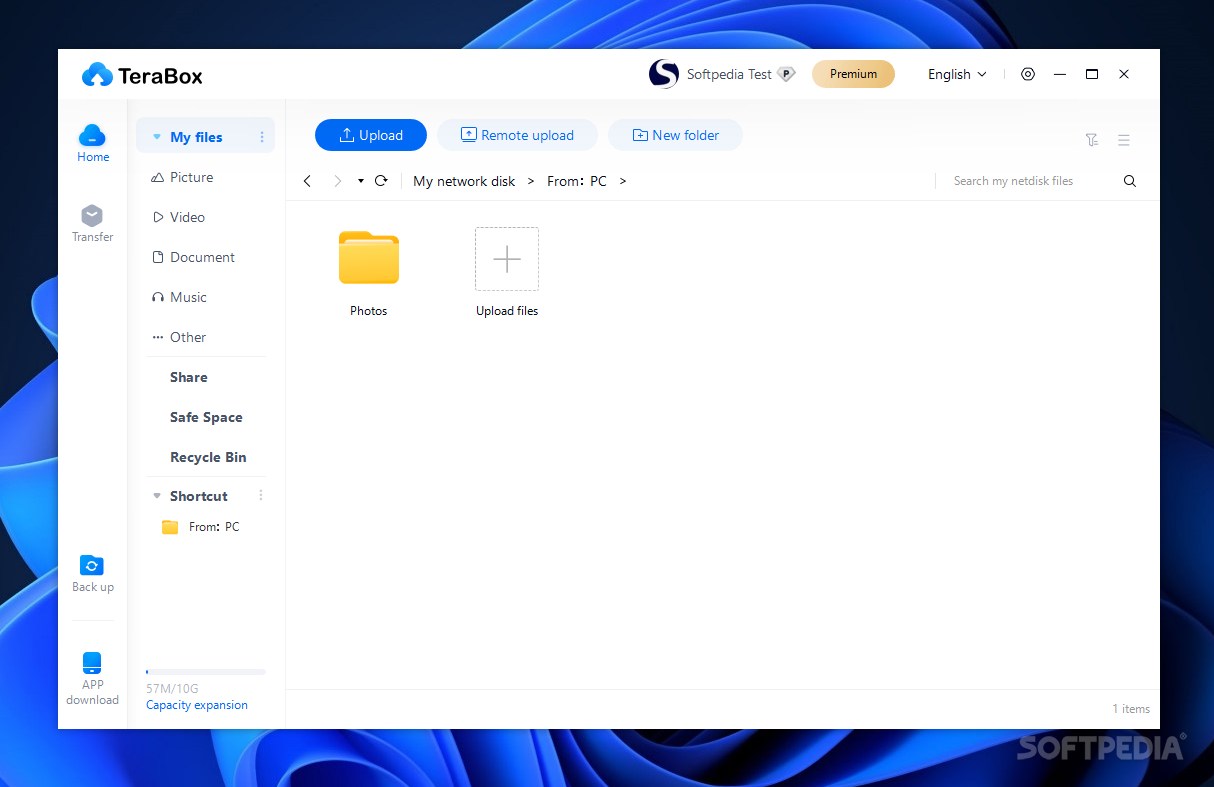Minimize the TeraBox window

[1060, 74]
